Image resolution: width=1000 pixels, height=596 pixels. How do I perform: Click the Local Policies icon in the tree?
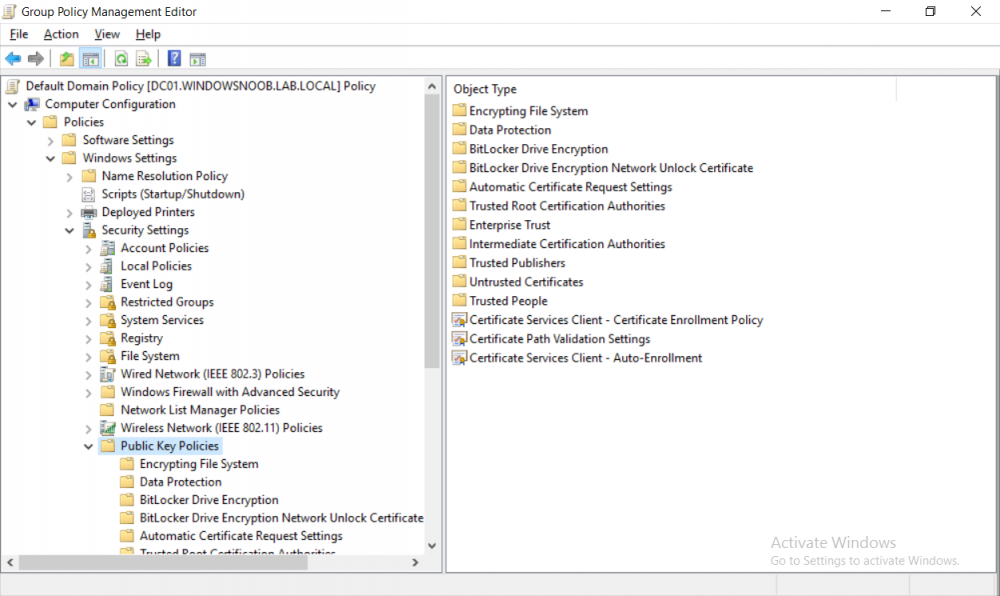(x=108, y=266)
